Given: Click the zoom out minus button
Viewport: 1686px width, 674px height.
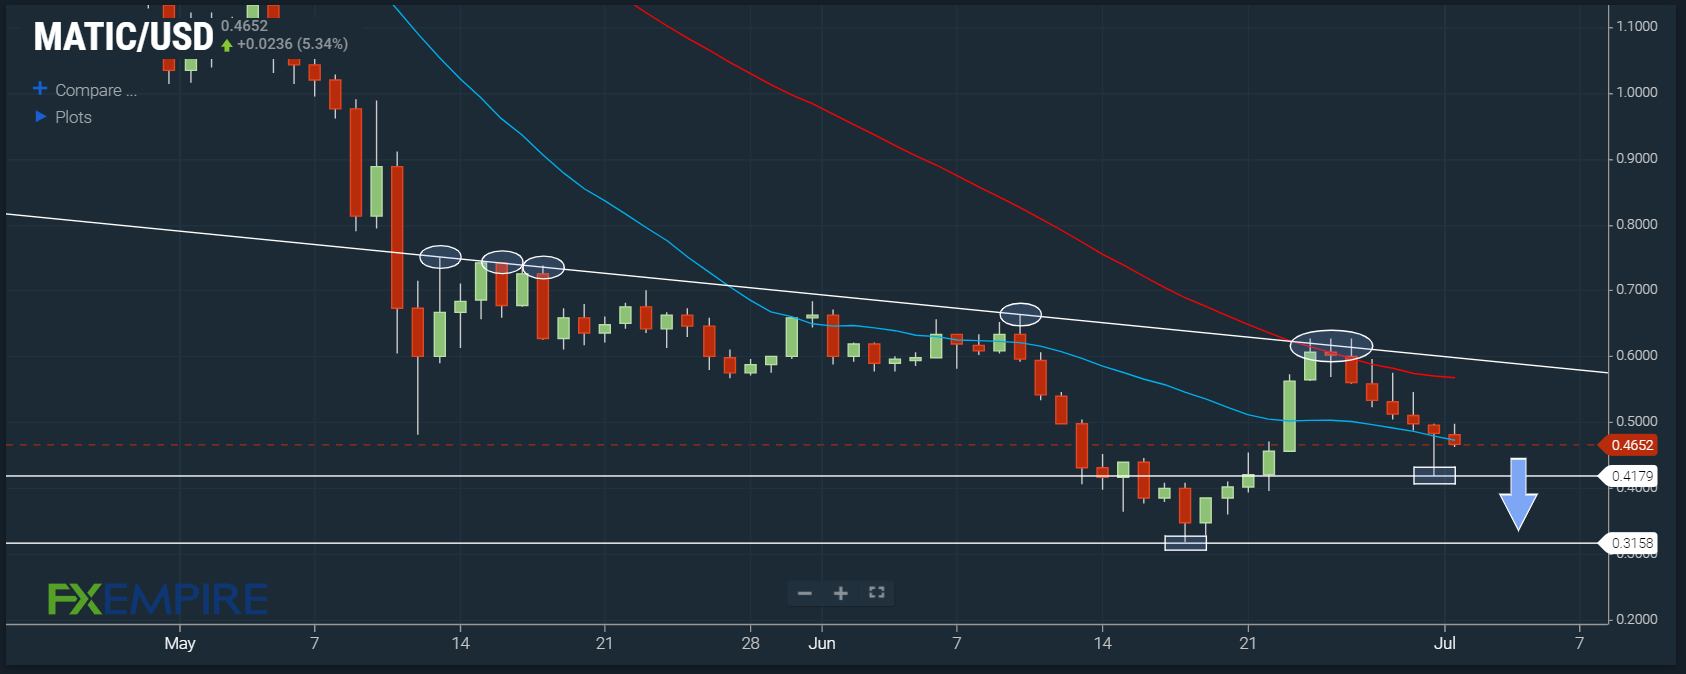Looking at the screenshot, I should click(x=804, y=593).
